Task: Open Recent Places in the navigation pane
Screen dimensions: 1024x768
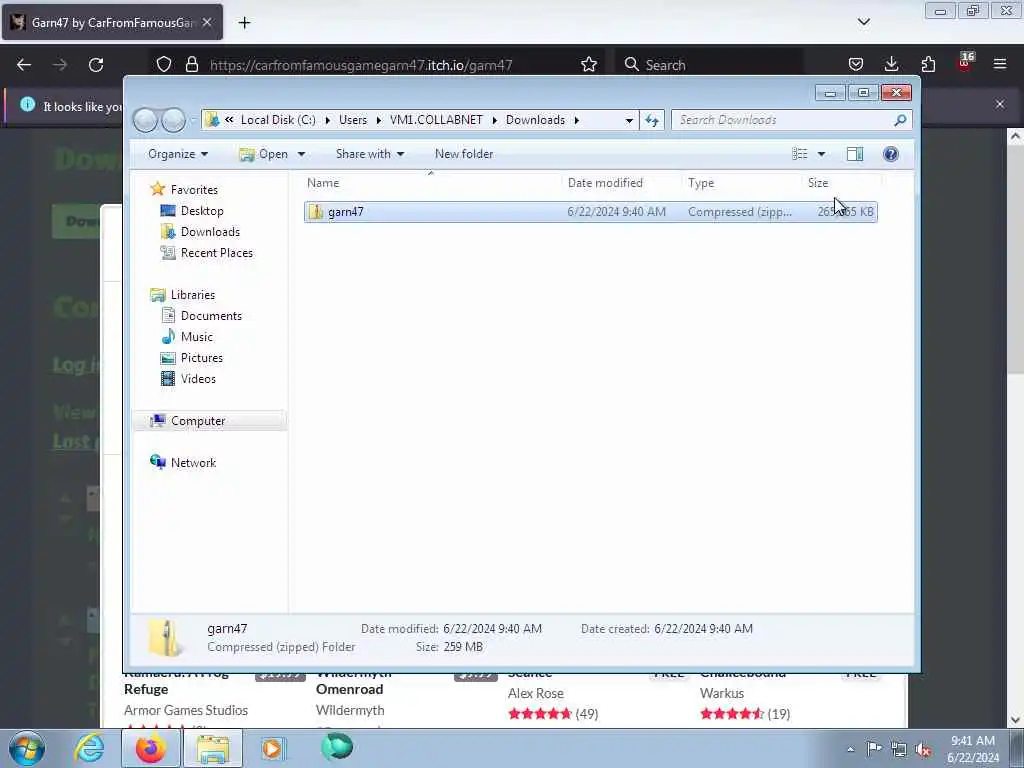Action: [216, 253]
